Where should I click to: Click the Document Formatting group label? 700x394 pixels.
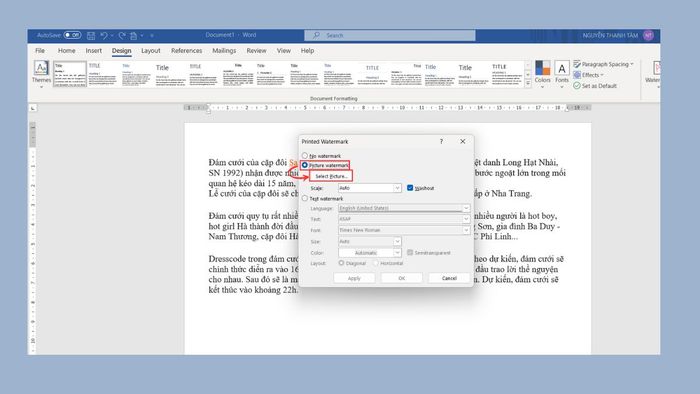pos(333,99)
